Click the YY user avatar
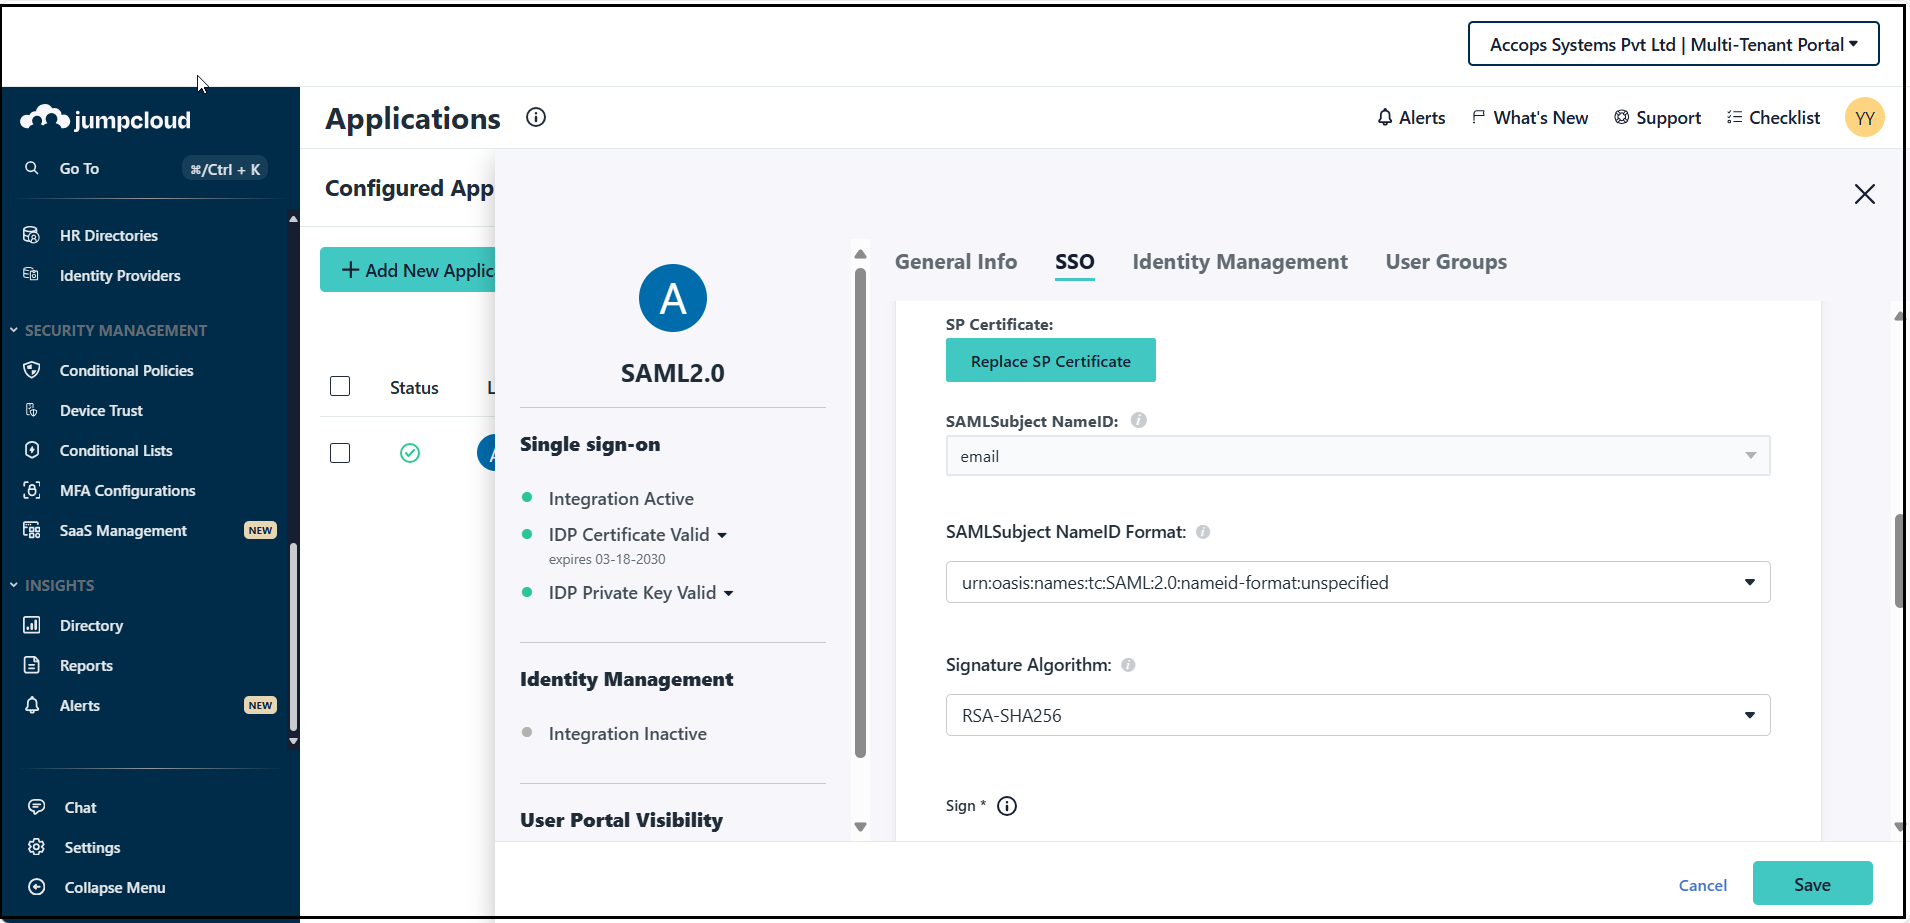 (1864, 118)
